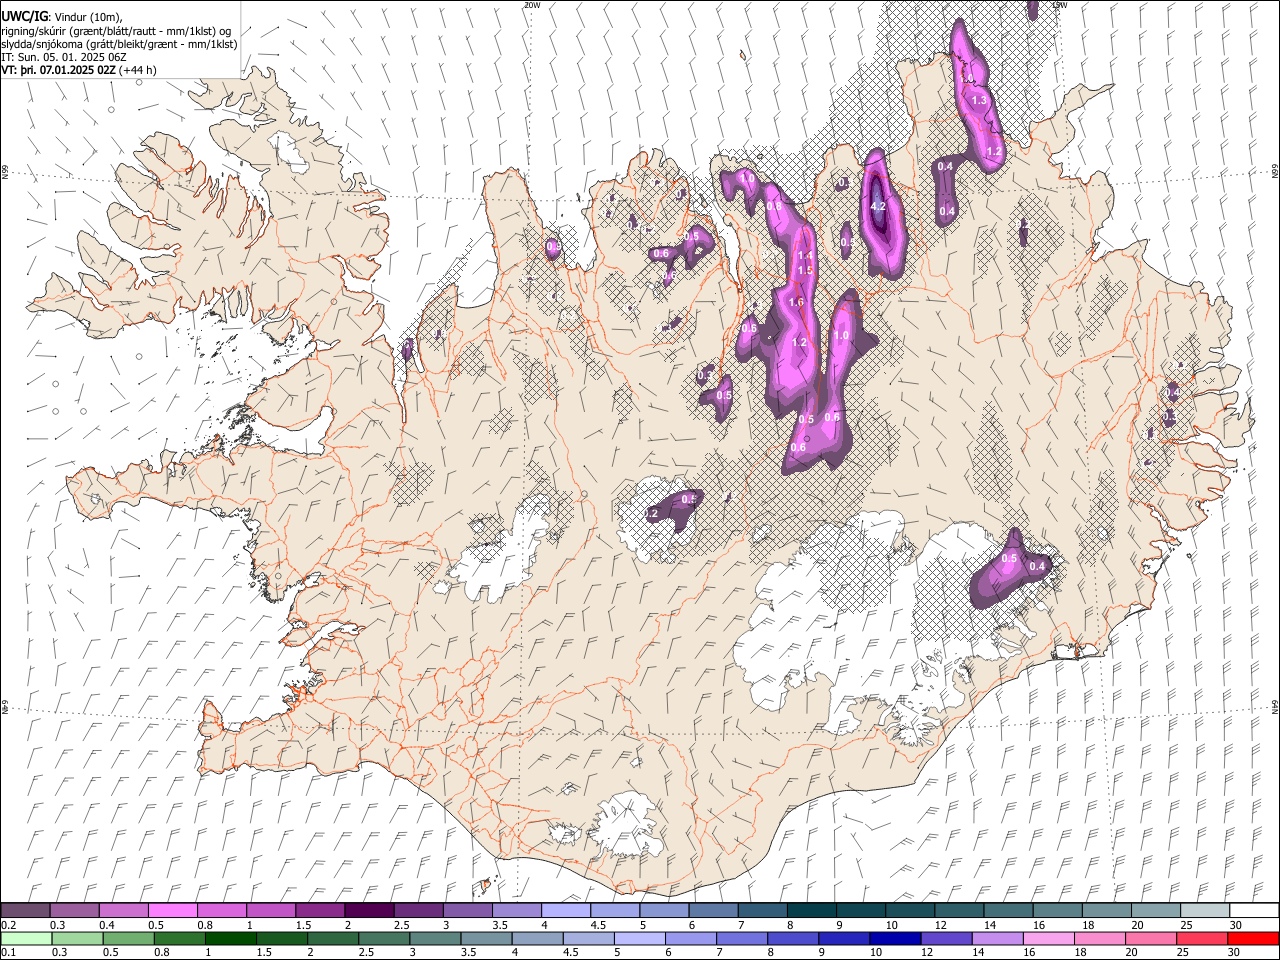
Task: Pick the pale grey 25–30 upper-row swatch
Action: [1205, 911]
